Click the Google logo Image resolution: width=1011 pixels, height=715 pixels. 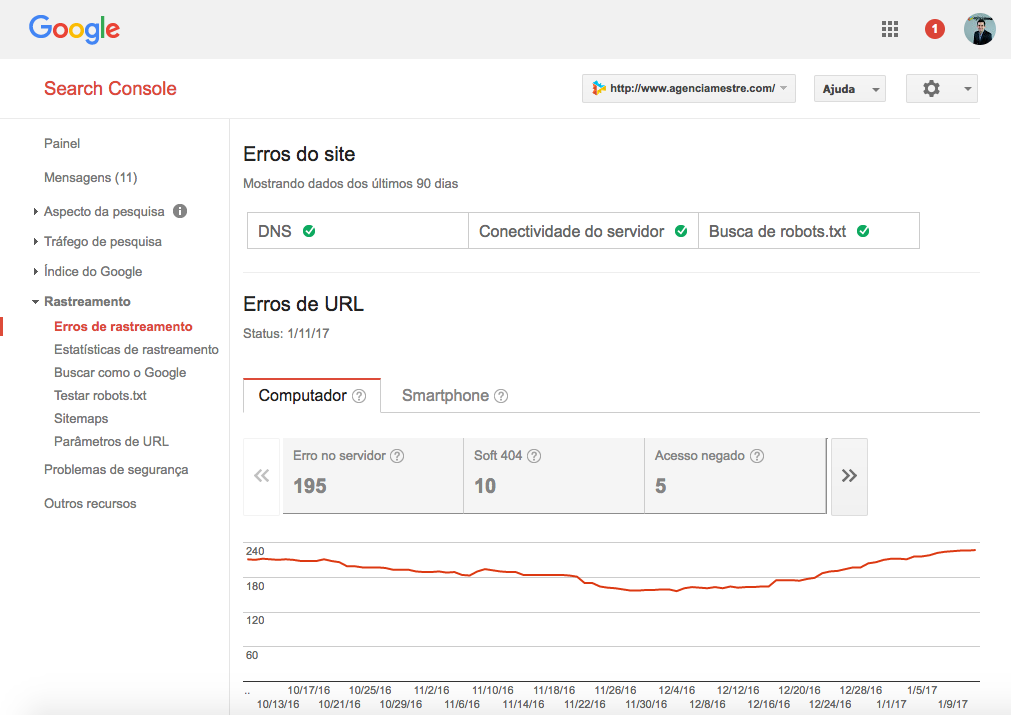click(74, 28)
